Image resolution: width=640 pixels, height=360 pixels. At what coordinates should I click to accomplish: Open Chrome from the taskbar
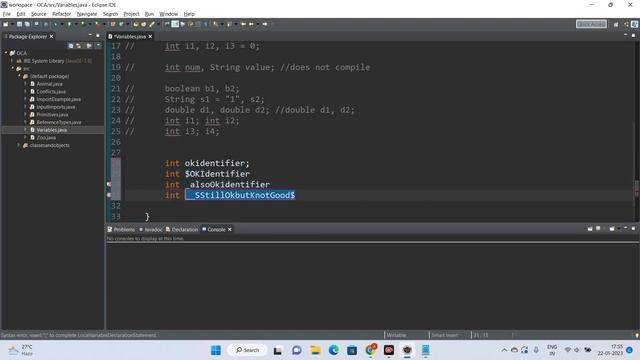pyautogui.click(x=371, y=350)
